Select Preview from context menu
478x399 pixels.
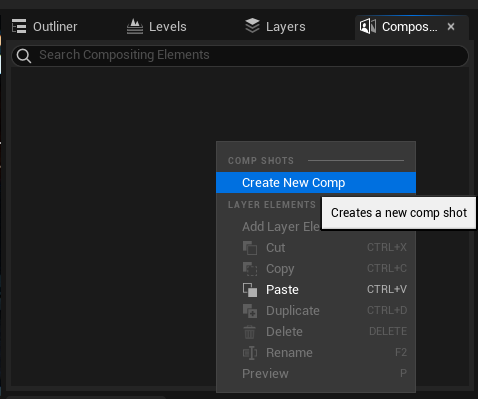[x=316, y=374]
